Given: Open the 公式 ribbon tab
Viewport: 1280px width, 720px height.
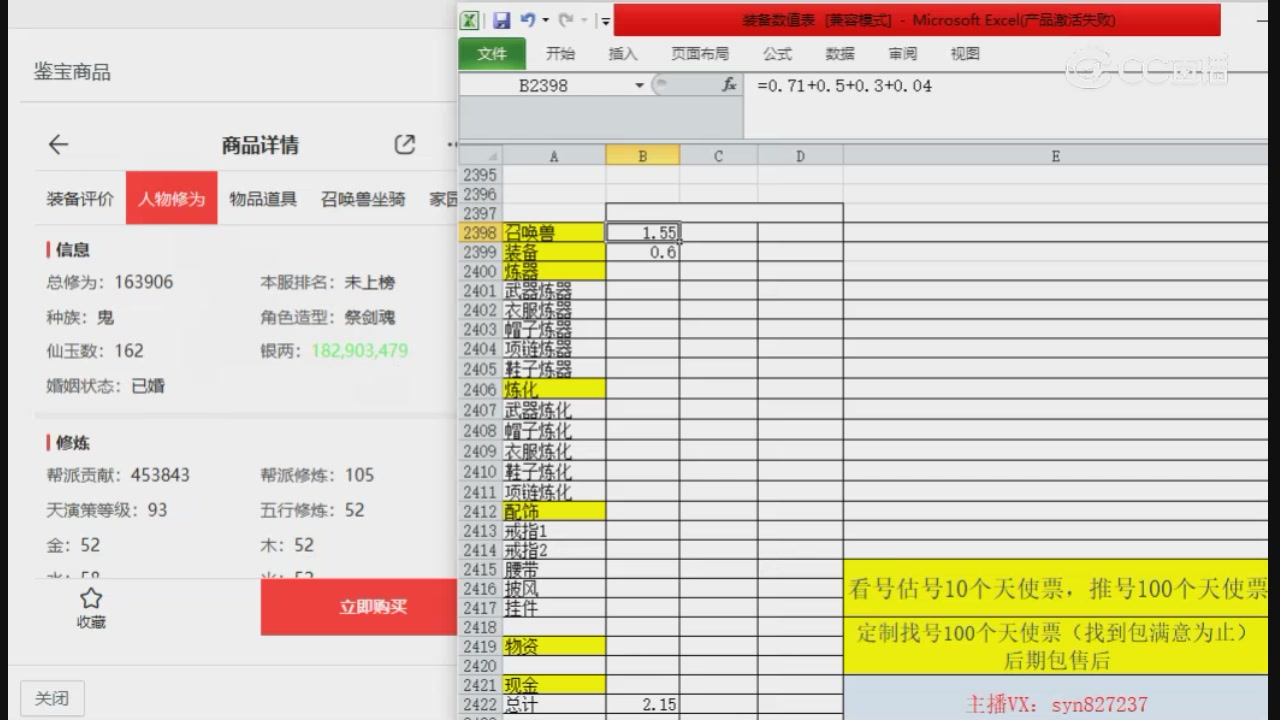Looking at the screenshot, I should 777,54.
